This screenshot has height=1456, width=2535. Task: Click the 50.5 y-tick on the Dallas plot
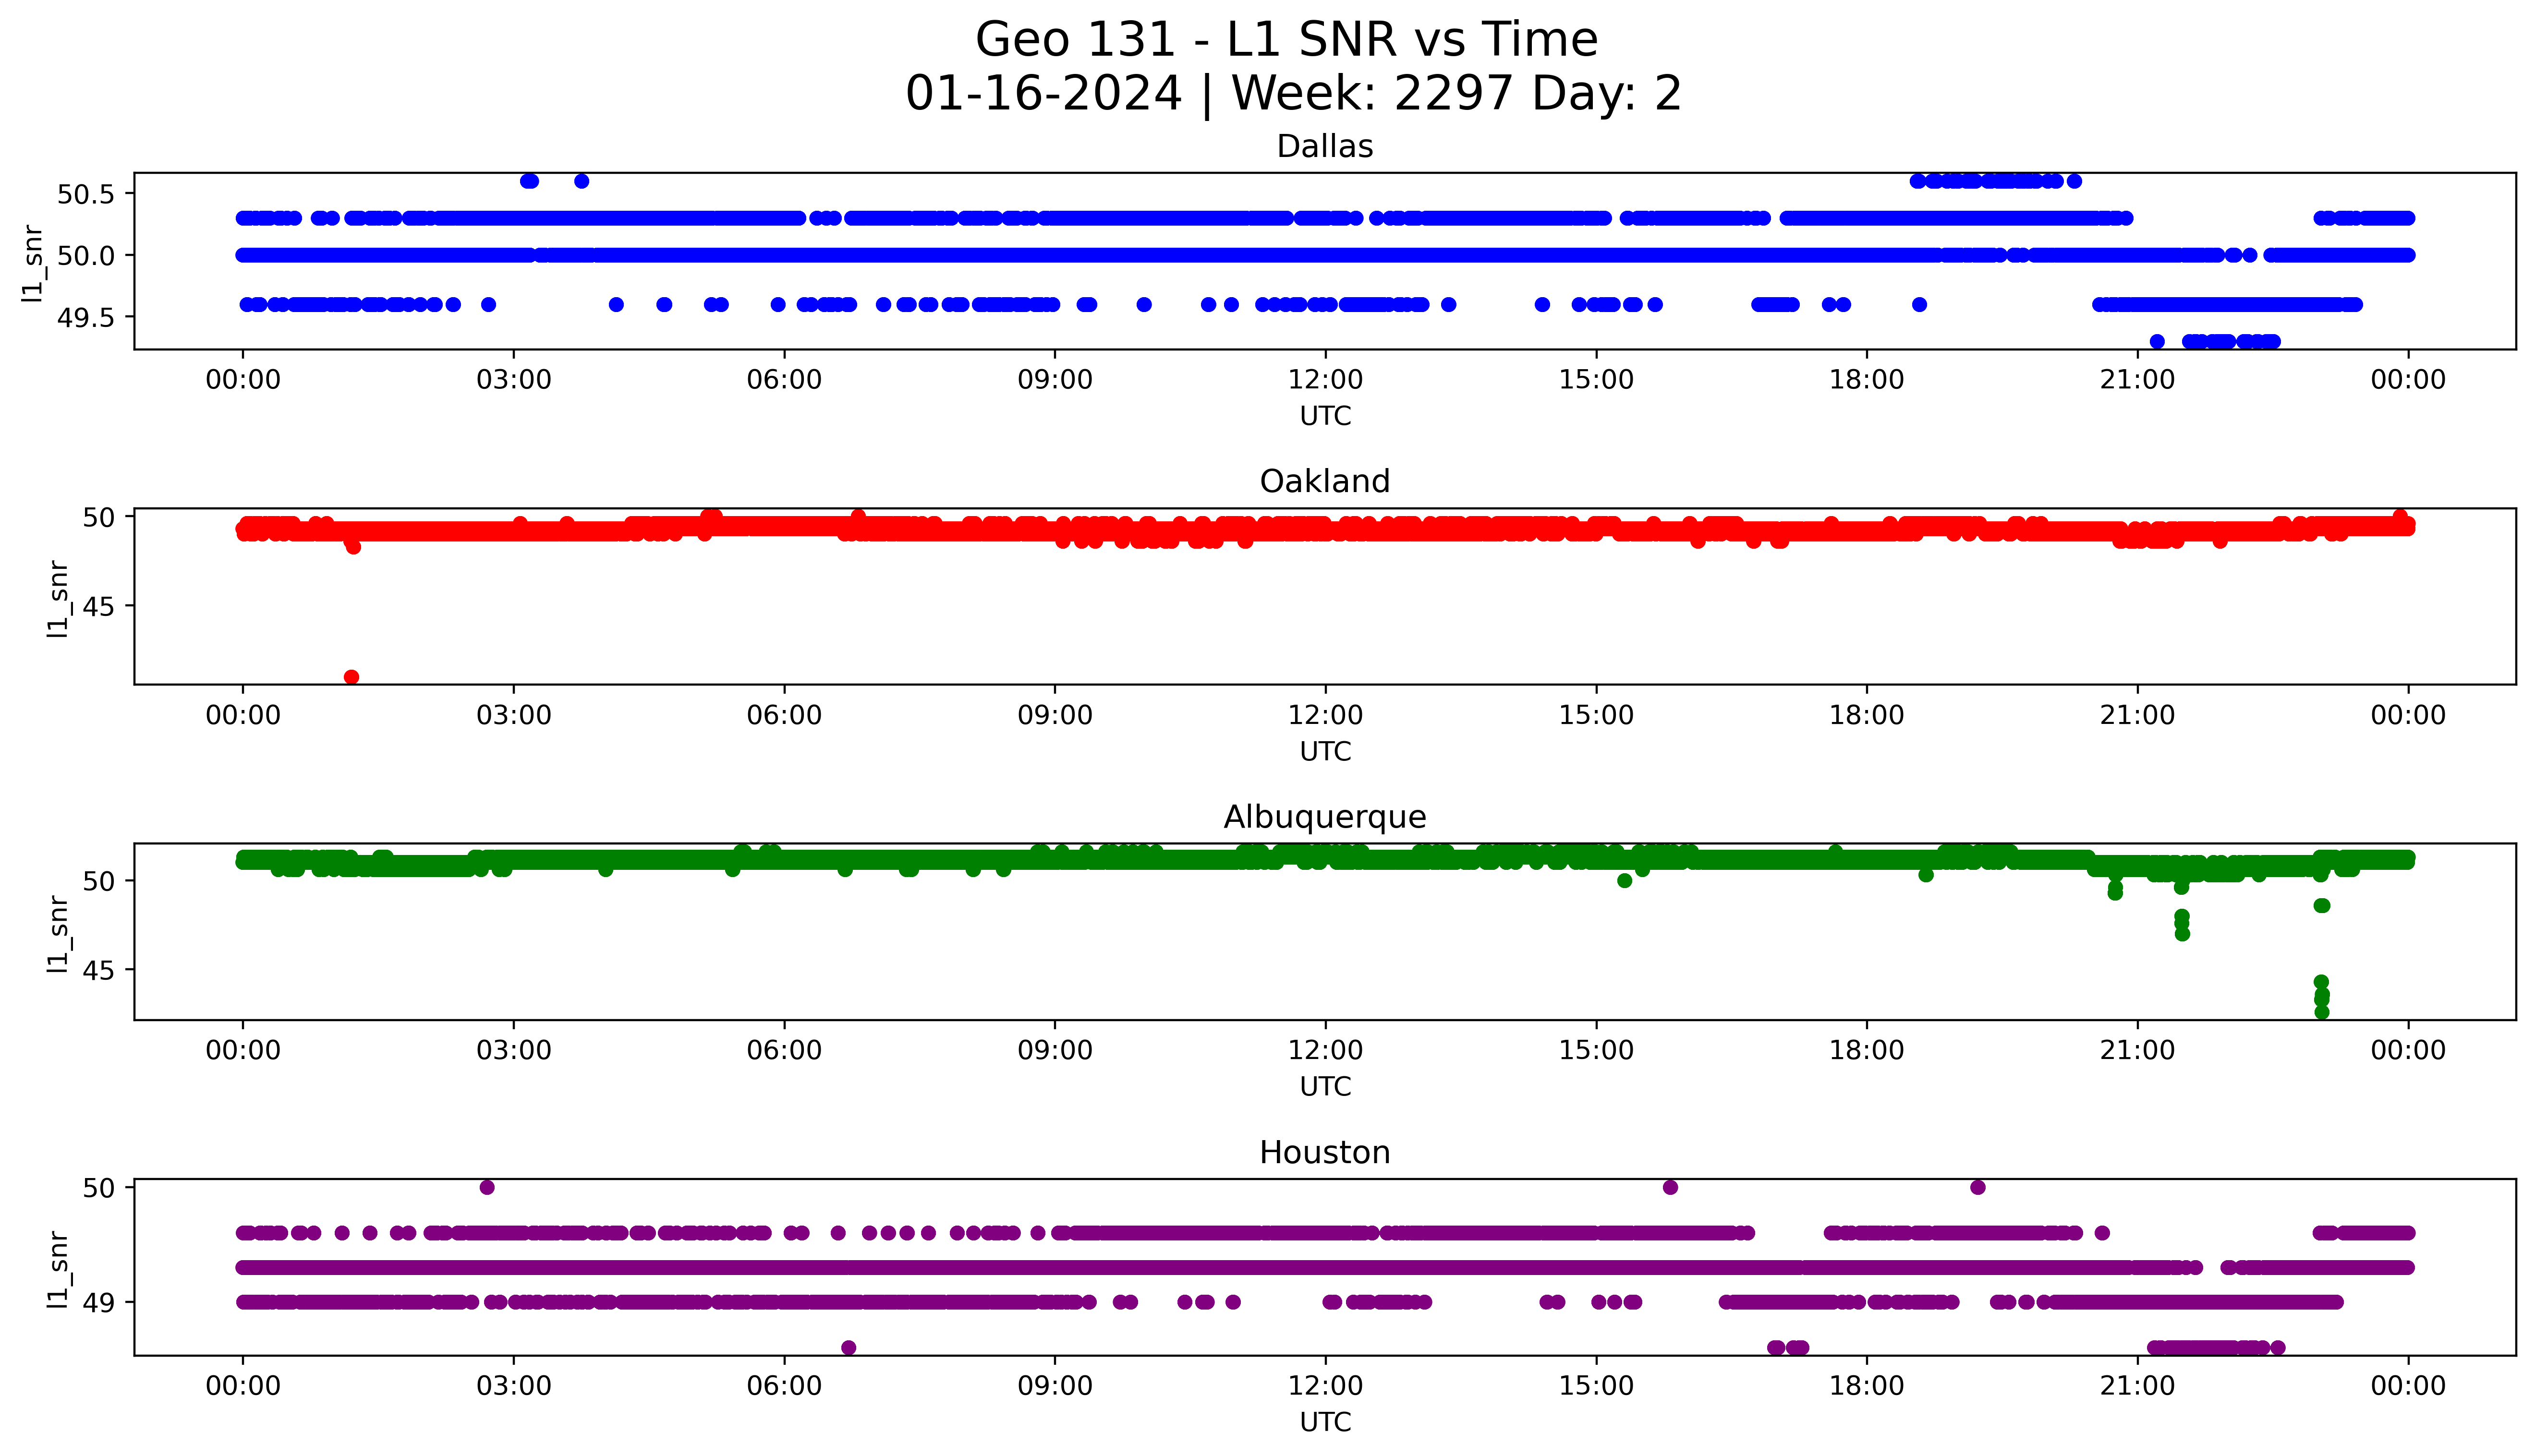[x=87, y=194]
